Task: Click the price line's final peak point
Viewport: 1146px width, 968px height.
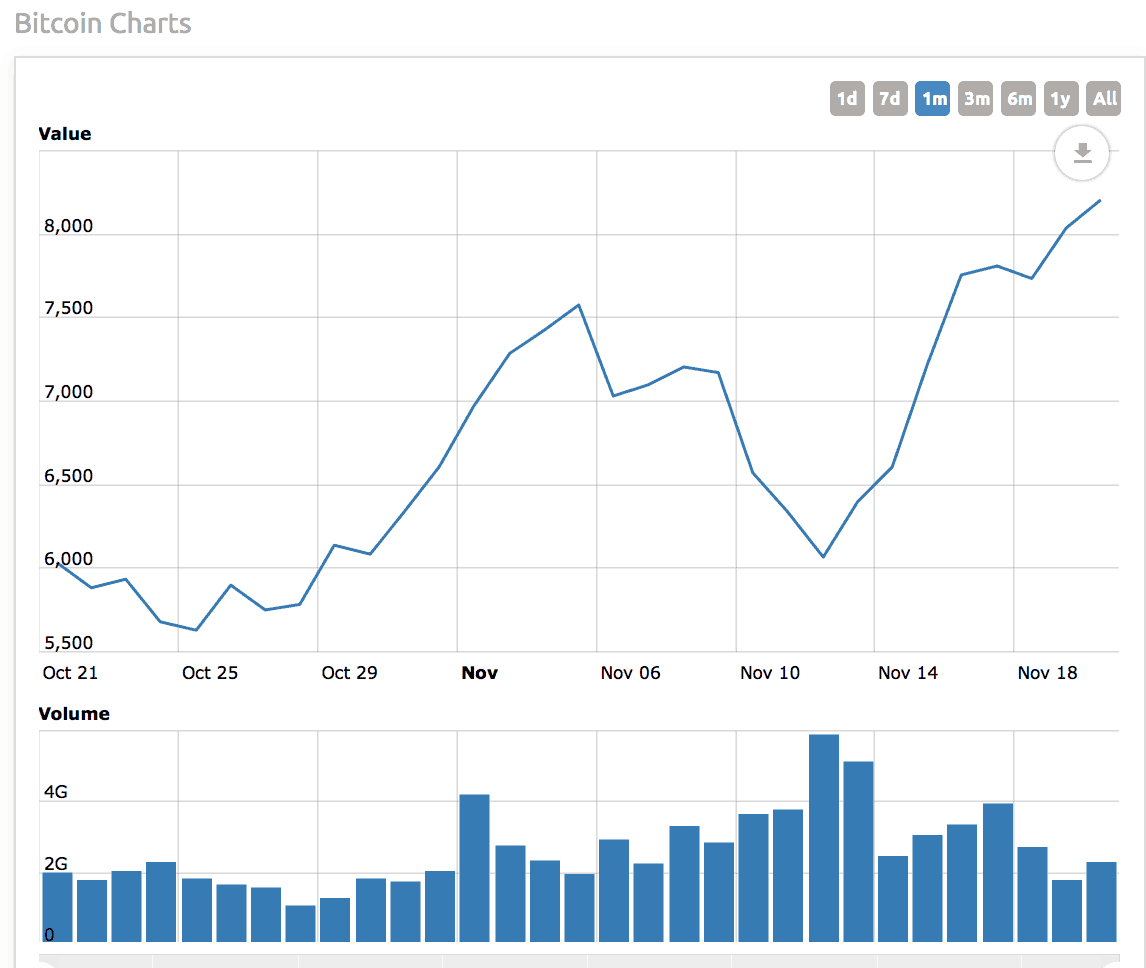Action: coord(1099,200)
